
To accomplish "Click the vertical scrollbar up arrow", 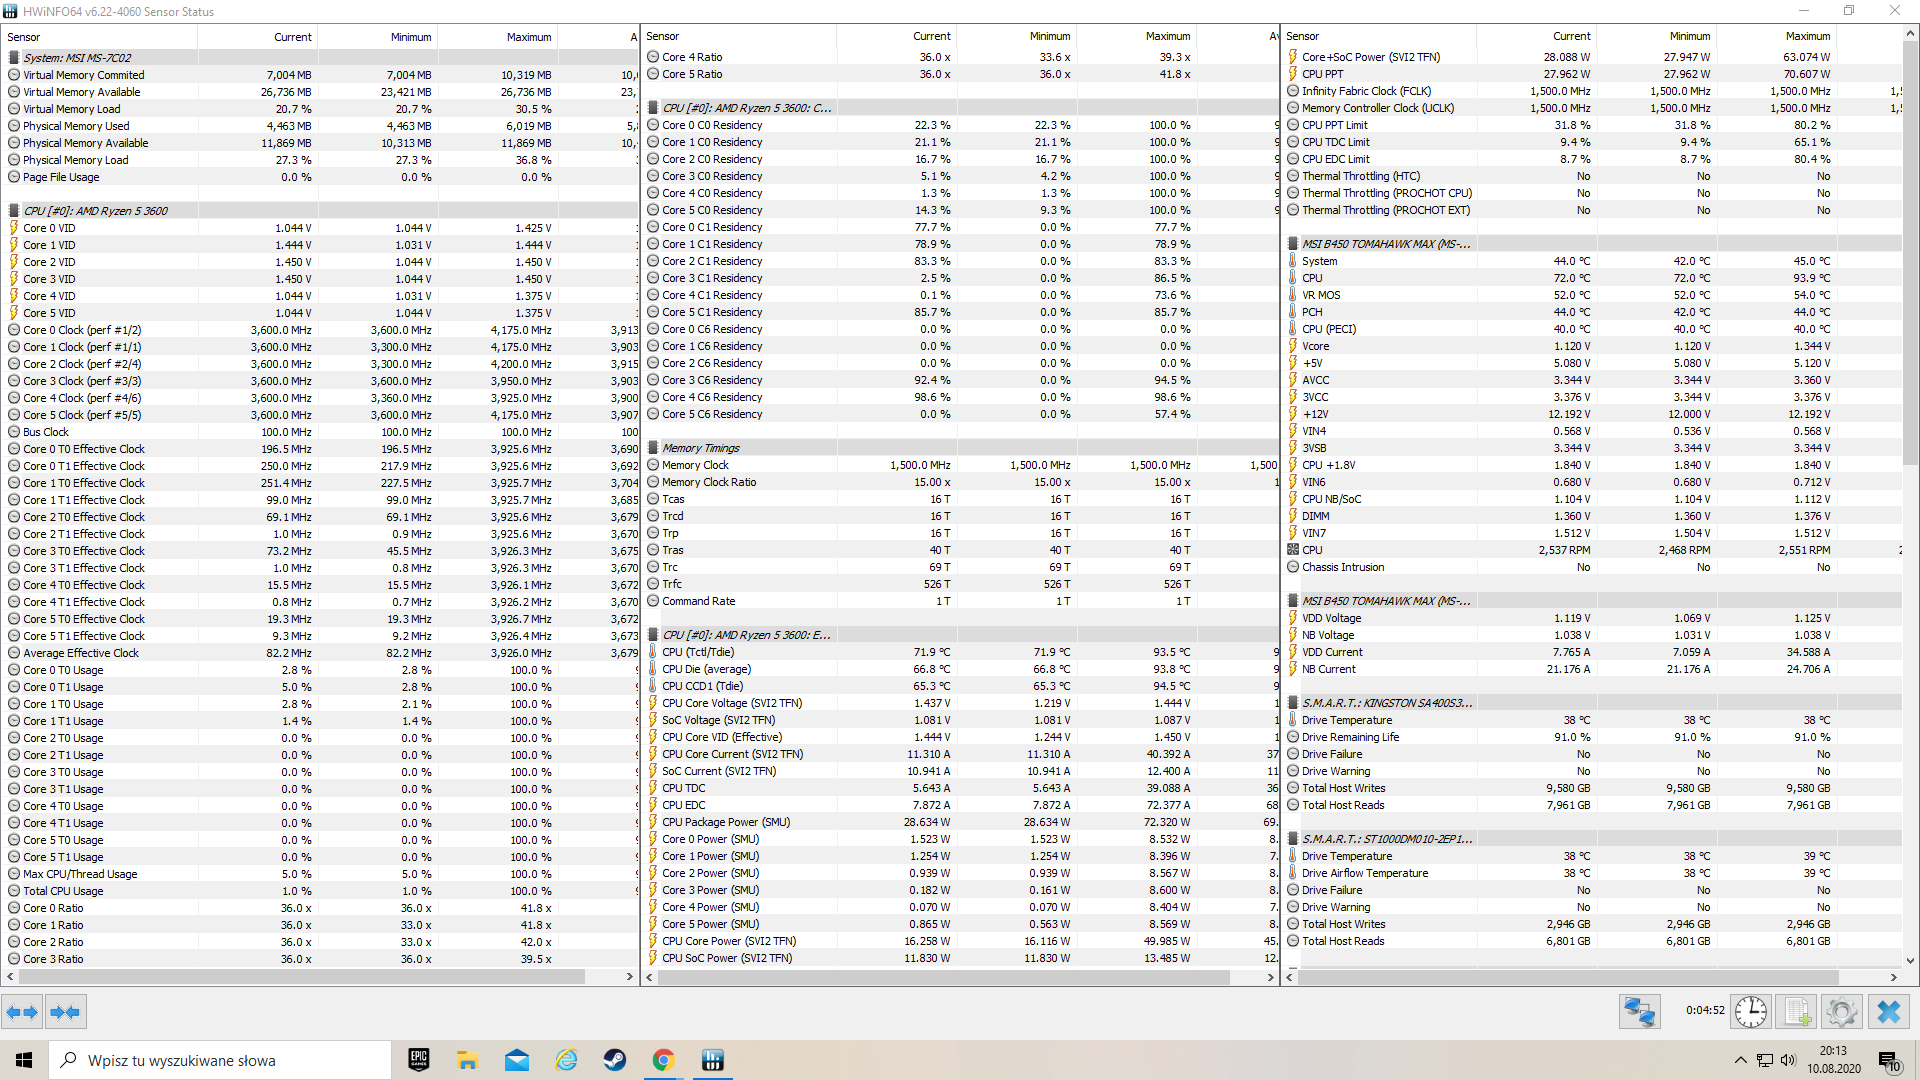I will (x=1910, y=34).
